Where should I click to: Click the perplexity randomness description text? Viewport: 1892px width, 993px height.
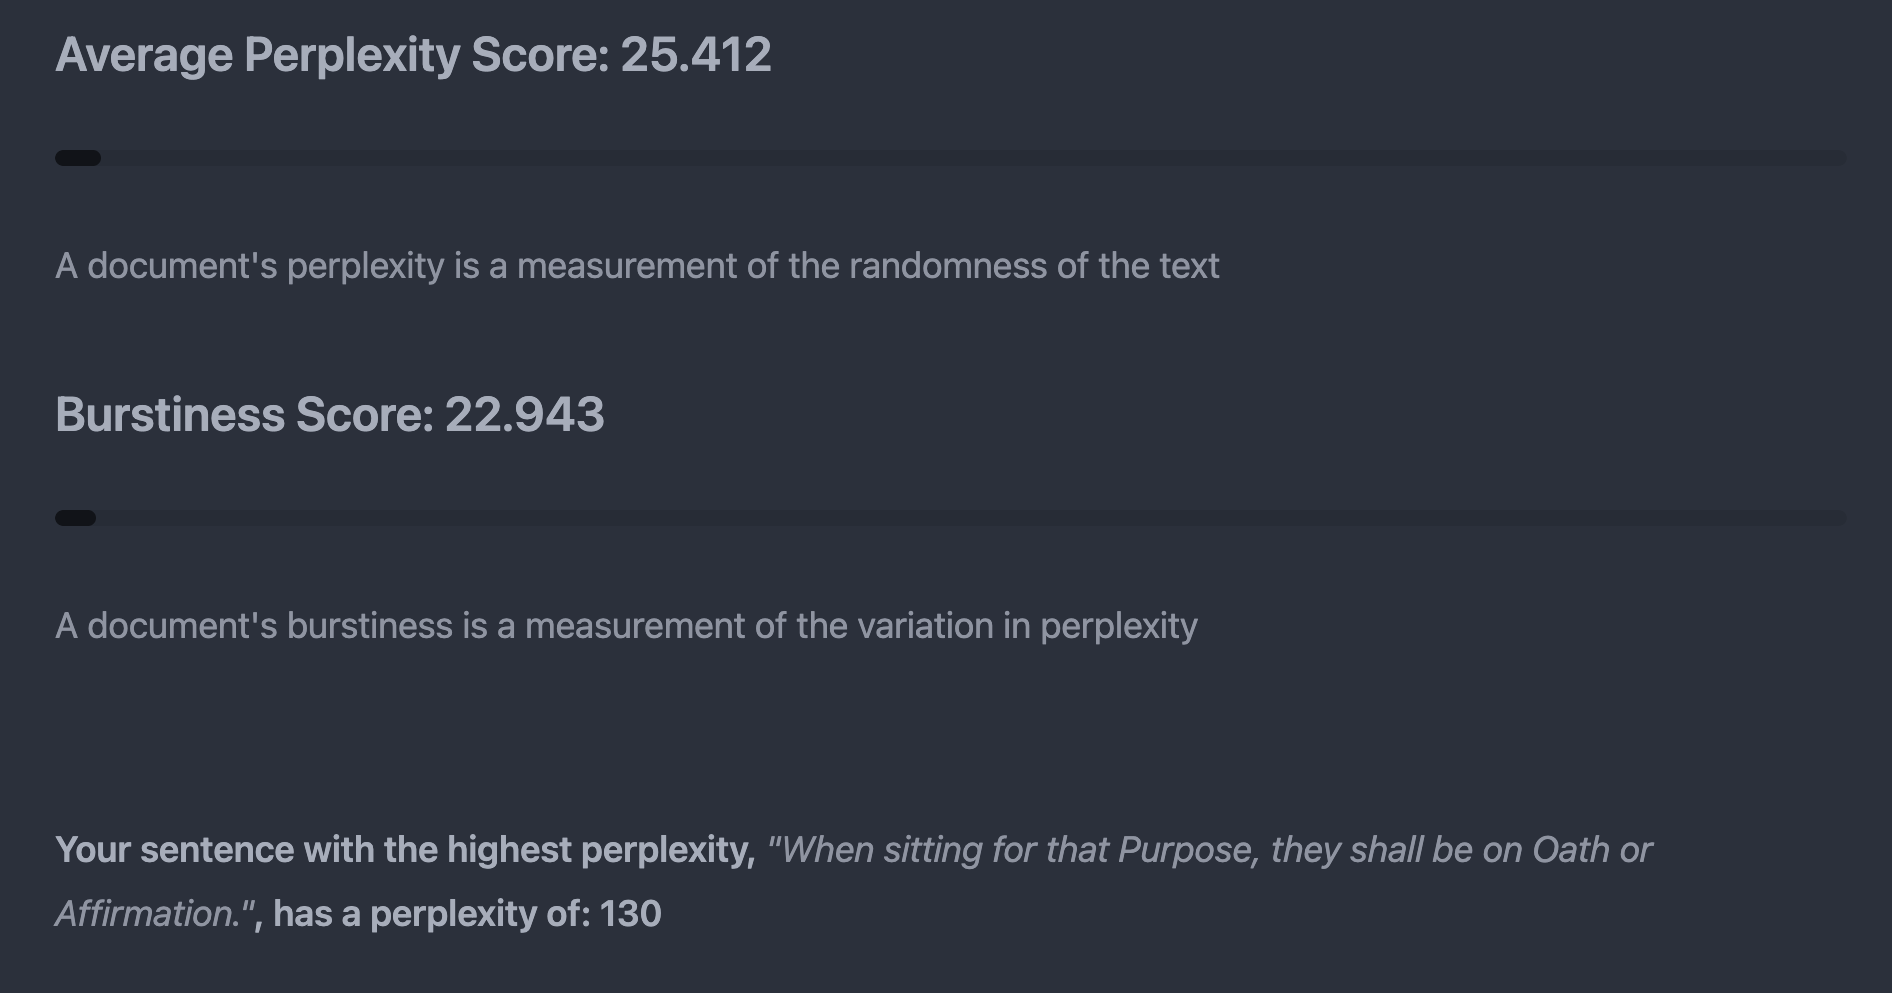[x=636, y=266]
